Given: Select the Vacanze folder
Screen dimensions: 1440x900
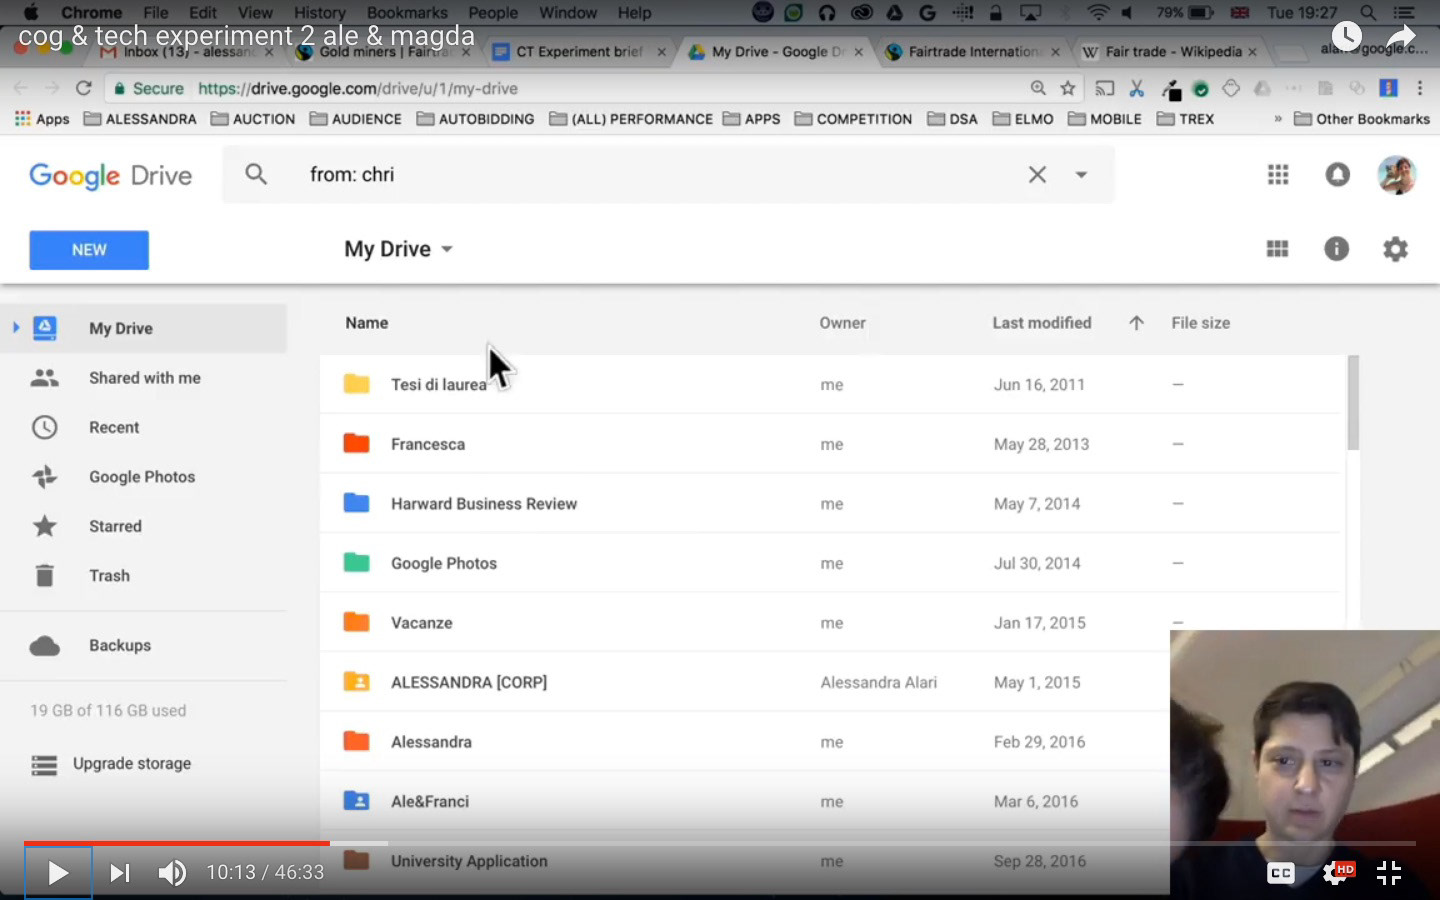Looking at the screenshot, I should click(x=830, y=623).
